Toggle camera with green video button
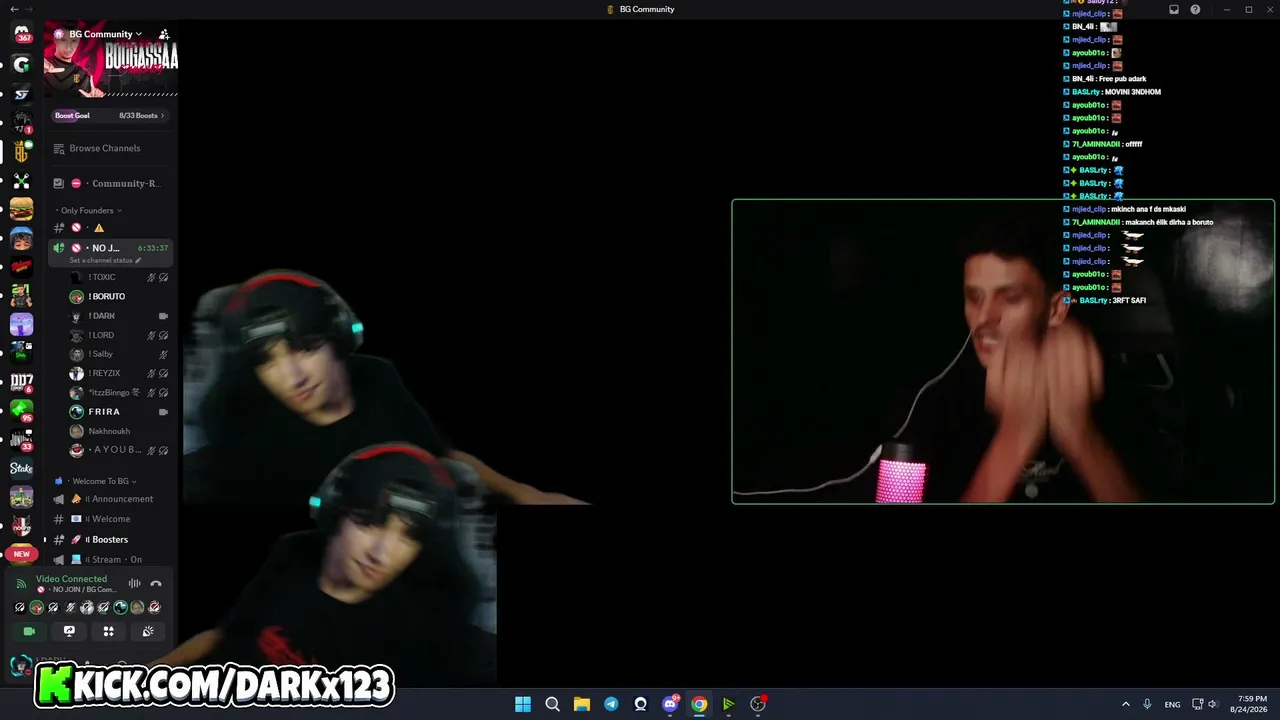The image size is (1280, 720). tap(29, 631)
